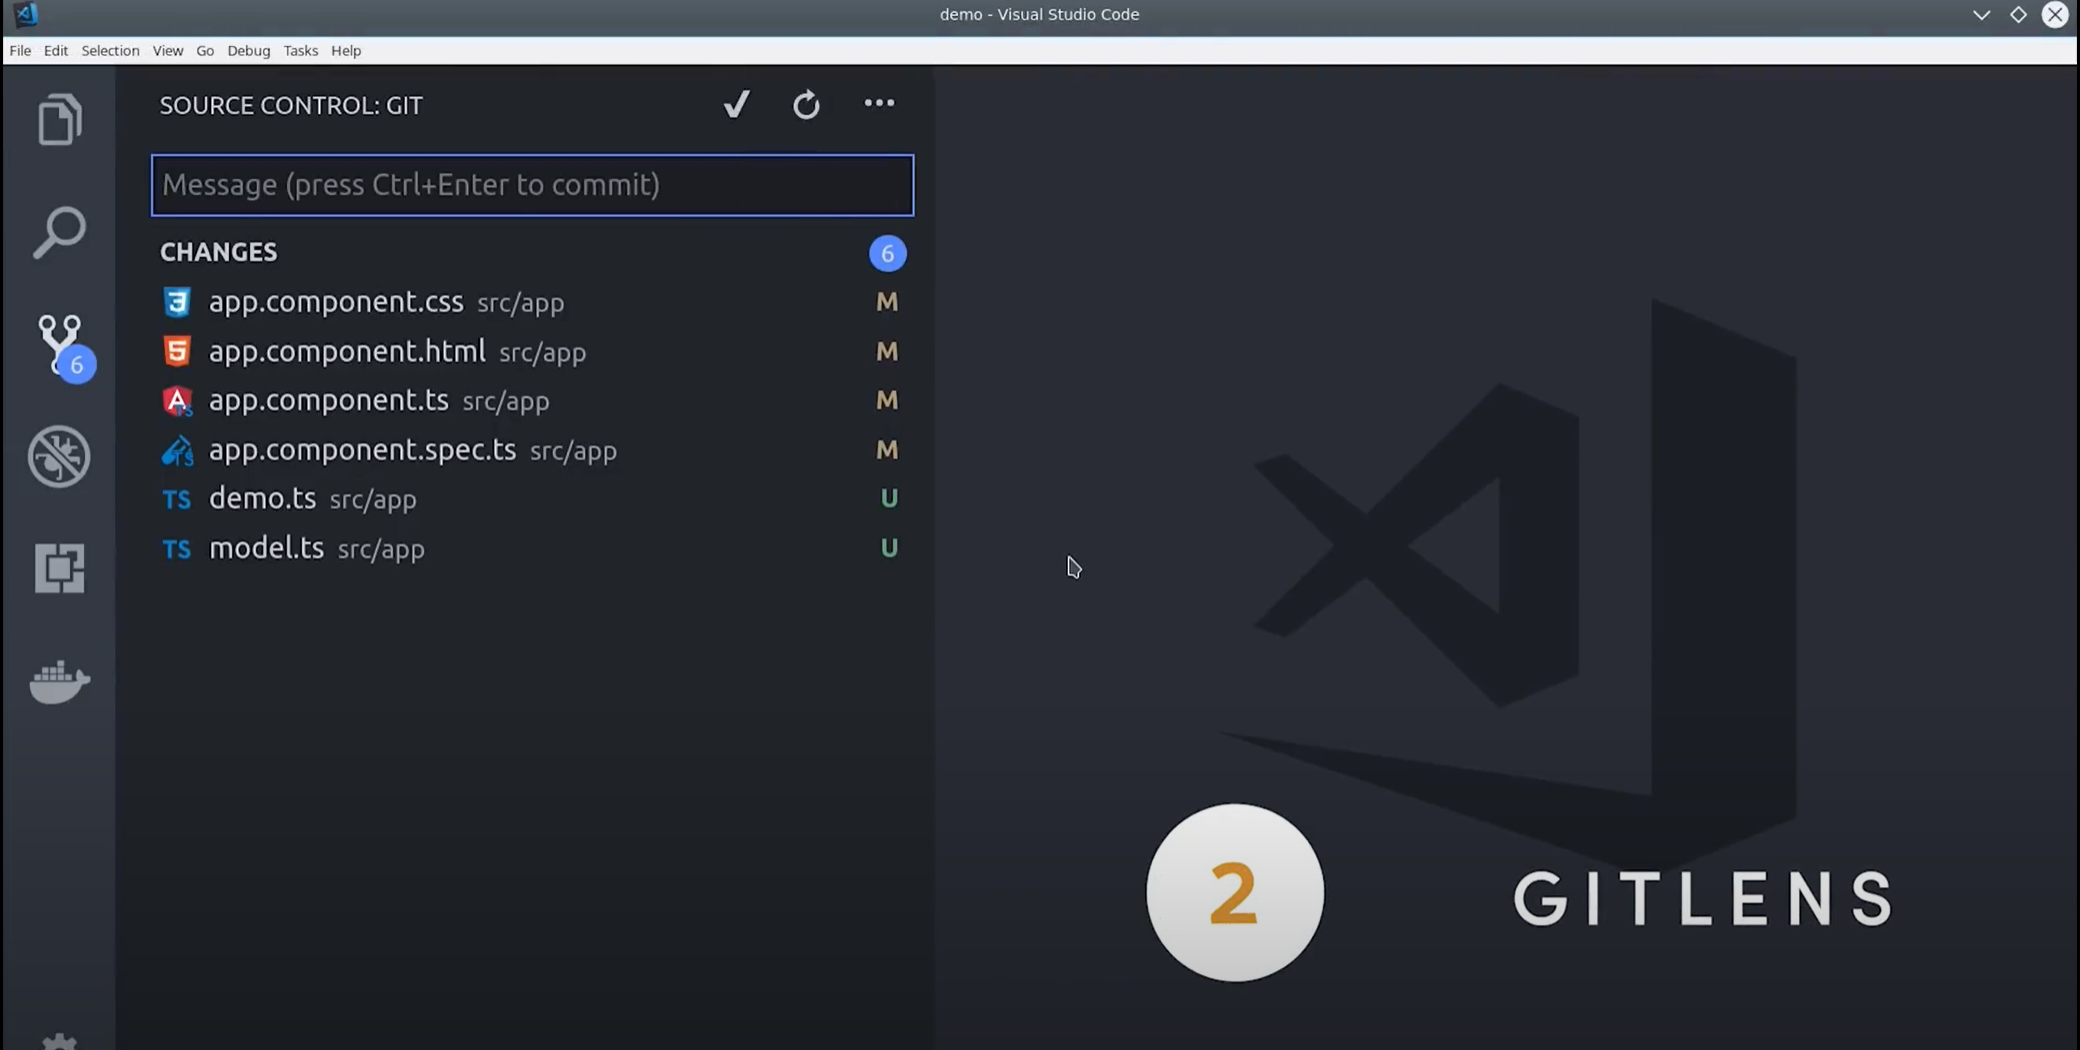The image size is (2080, 1050).
Task: Click the diamond maximize button in title bar
Action: (x=2018, y=14)
